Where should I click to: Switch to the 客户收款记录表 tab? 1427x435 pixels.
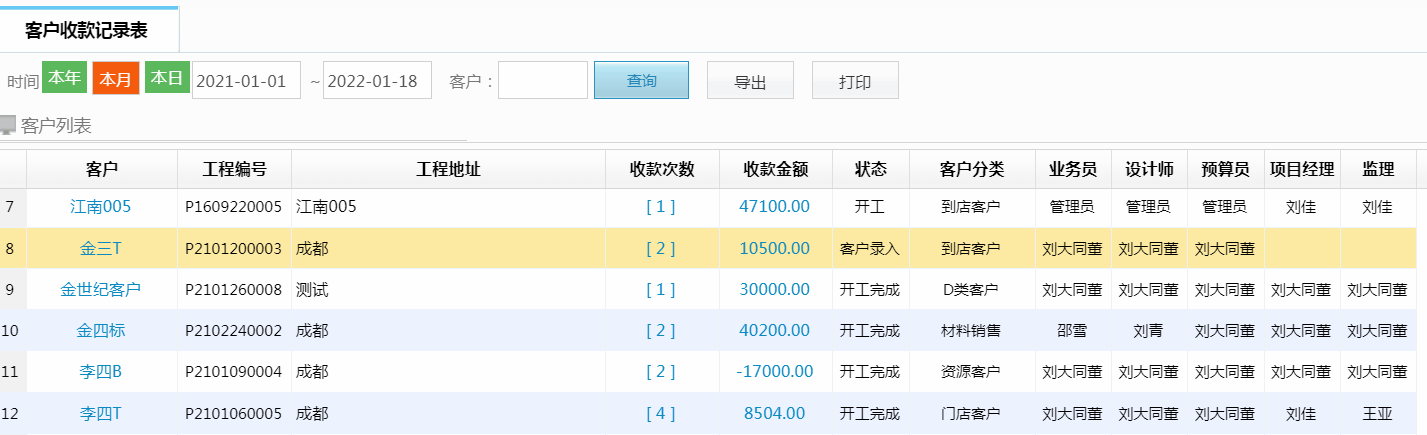pos(87,30)
